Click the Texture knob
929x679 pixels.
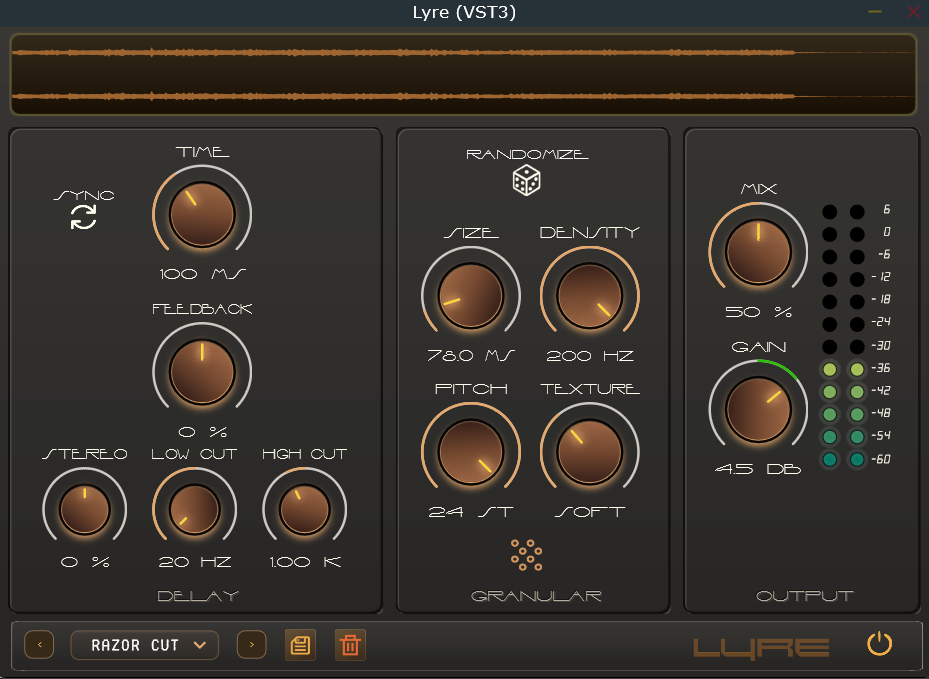[x=590, y=451]
